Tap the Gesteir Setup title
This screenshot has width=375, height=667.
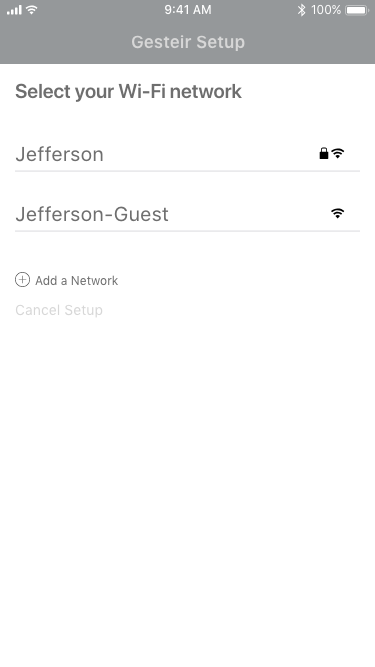188,42
